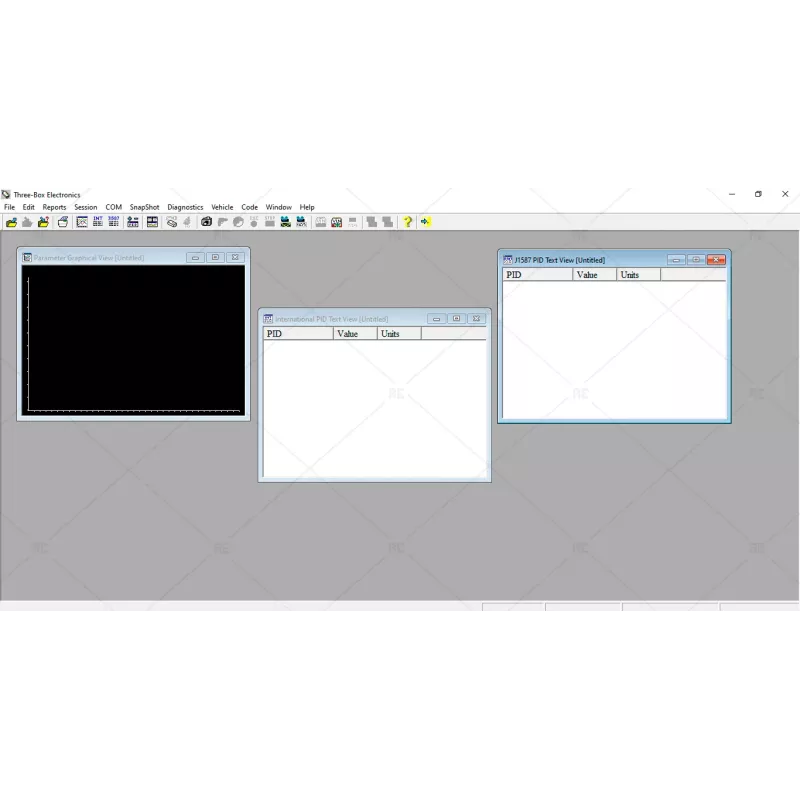Open the SnapShot menu
Image resolution: width=800 pixels, height=800 pixels.
coord(144,207)
